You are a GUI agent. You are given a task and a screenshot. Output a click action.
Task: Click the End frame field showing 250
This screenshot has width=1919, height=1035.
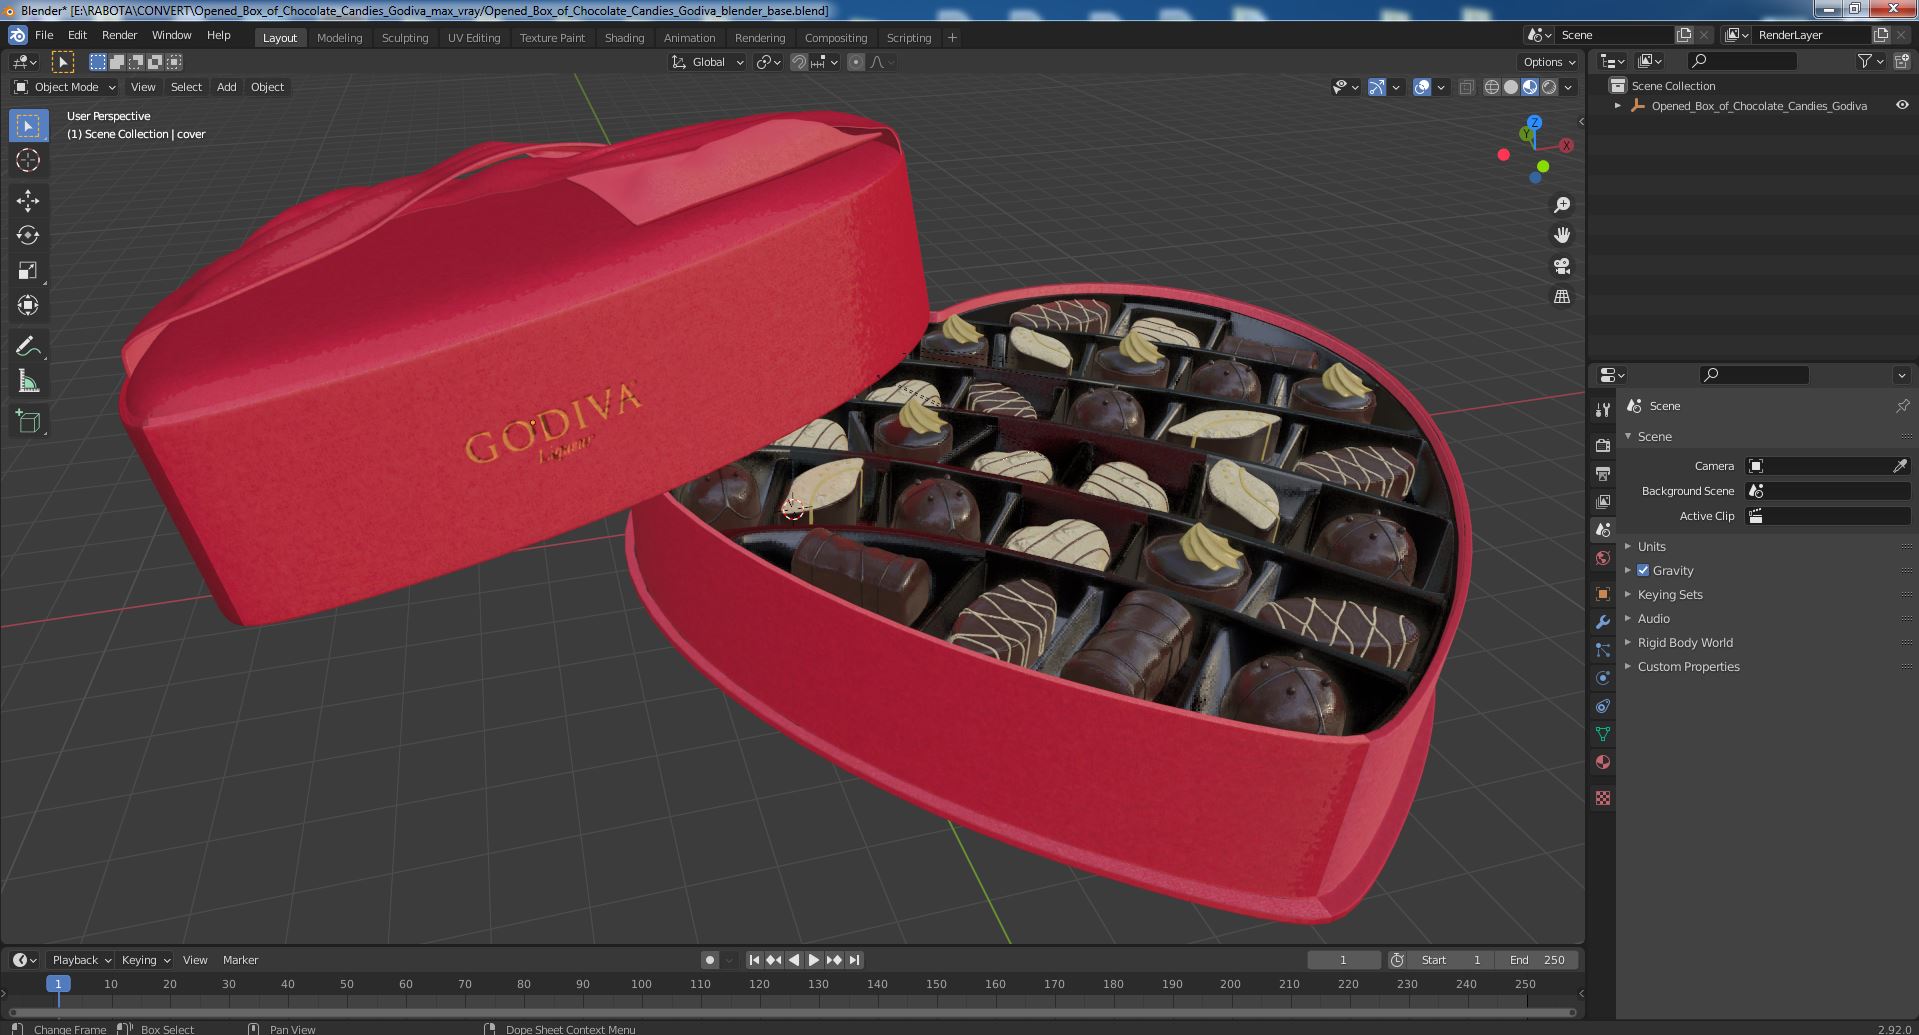tap(1537, 960)
